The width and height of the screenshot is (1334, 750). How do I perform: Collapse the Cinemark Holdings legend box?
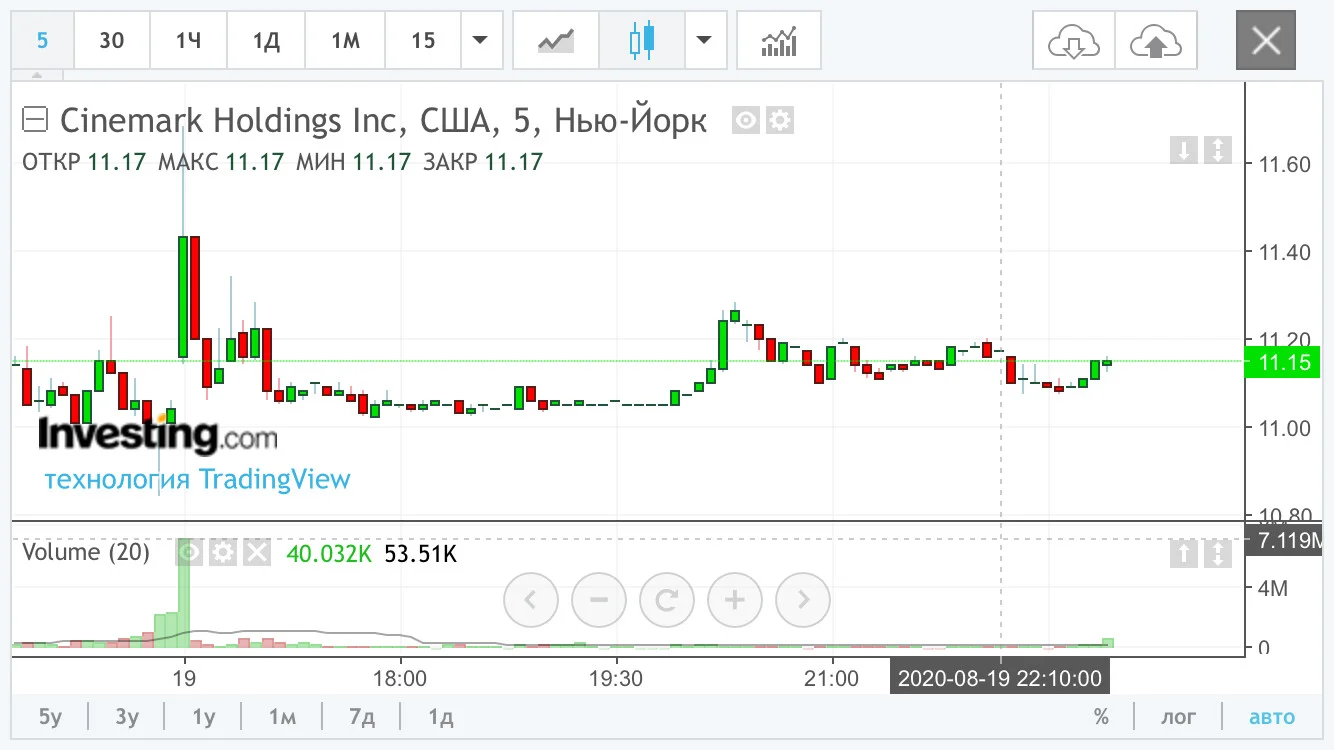pos(35,121)
